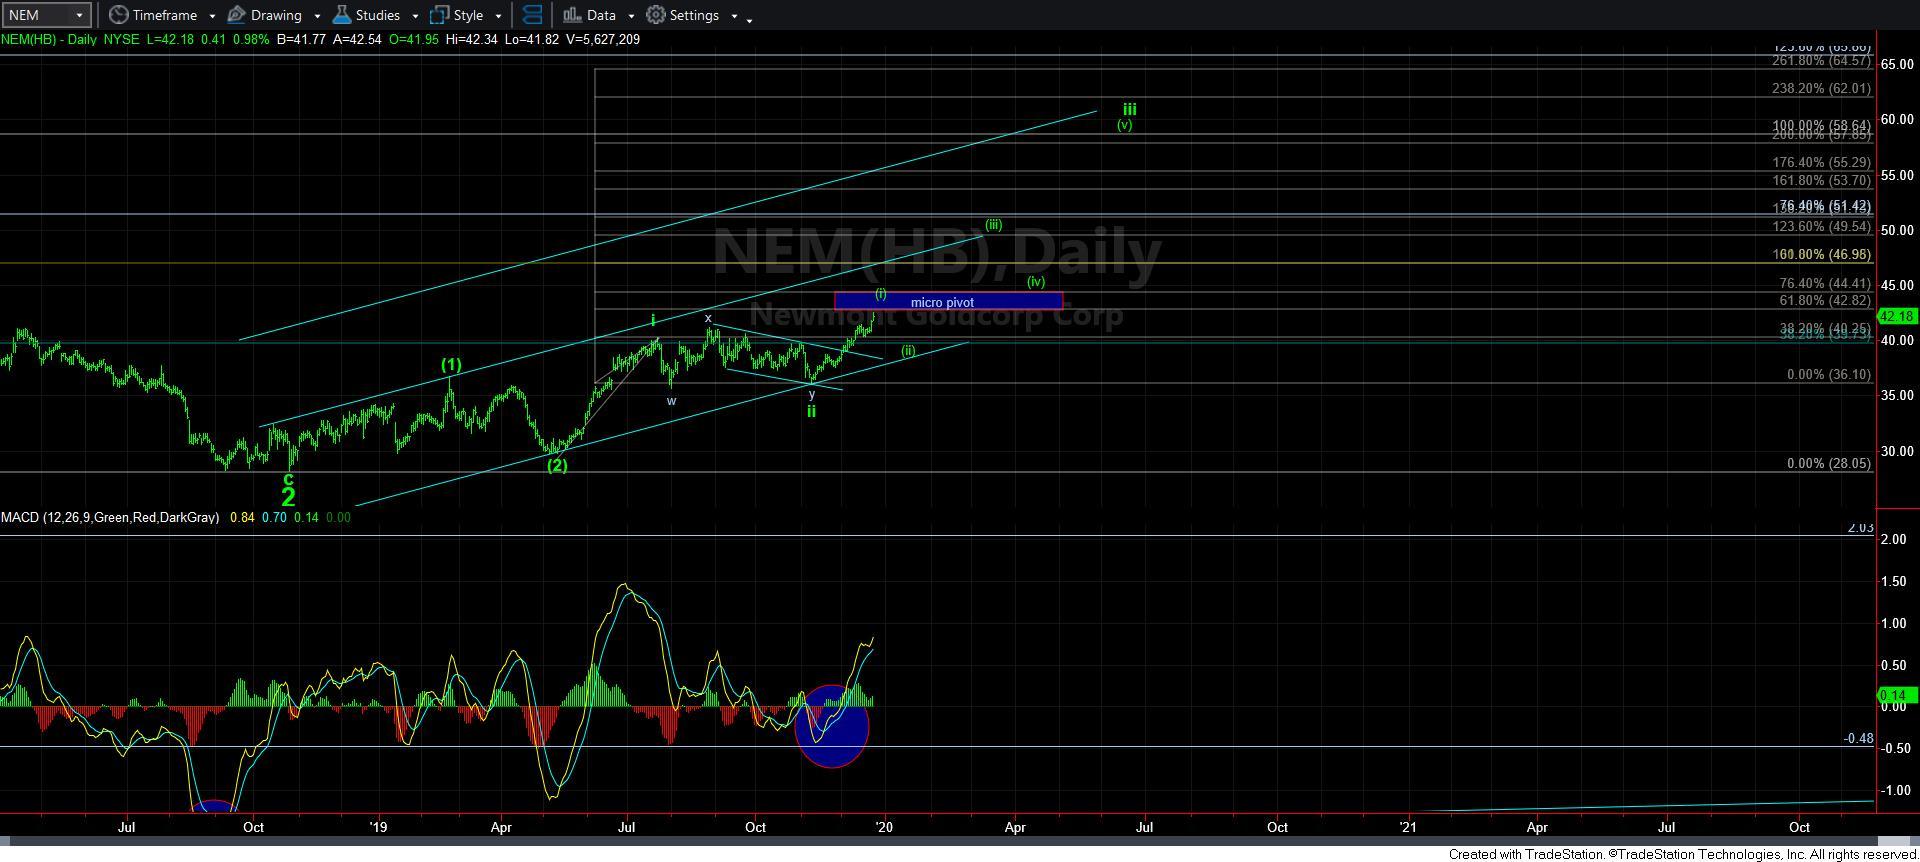
Task: Open the Style menu label
Action: click(x=468, y=15)
